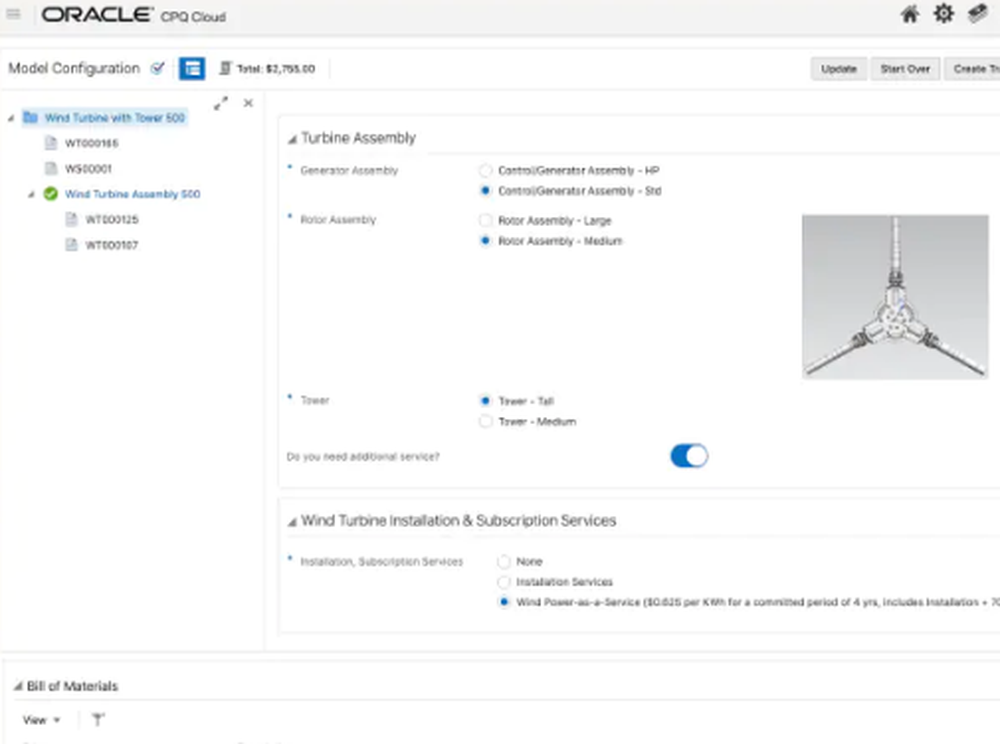Select WT000185 tree item
The width and height of the screenshot is (1000, 744).
92,143
